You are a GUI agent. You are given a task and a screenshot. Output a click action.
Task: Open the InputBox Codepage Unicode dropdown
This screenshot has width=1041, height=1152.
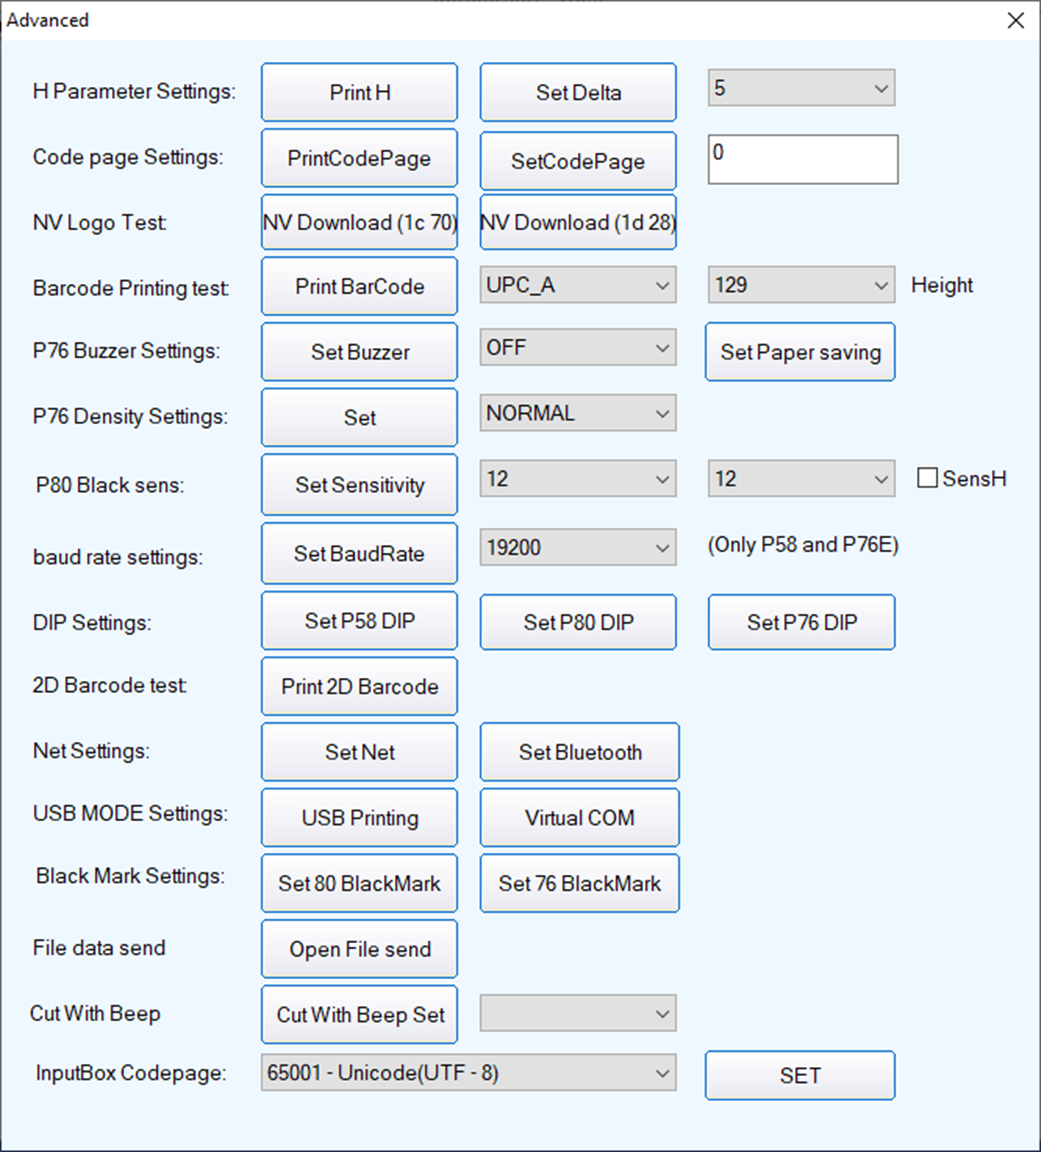click(x=469, y=1073)
